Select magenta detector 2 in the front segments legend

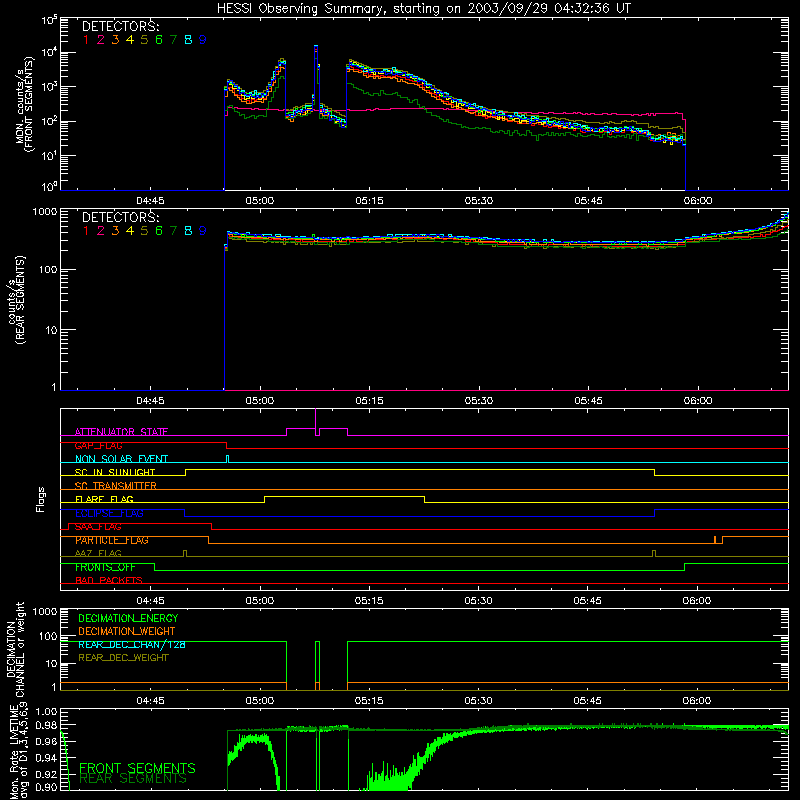101,40
